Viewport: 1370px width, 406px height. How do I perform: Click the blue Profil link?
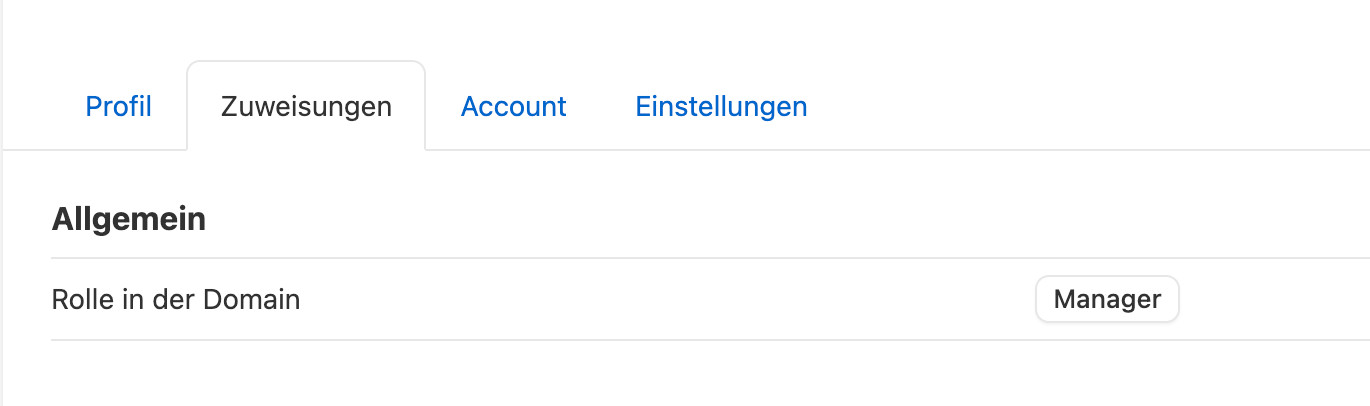118,106
